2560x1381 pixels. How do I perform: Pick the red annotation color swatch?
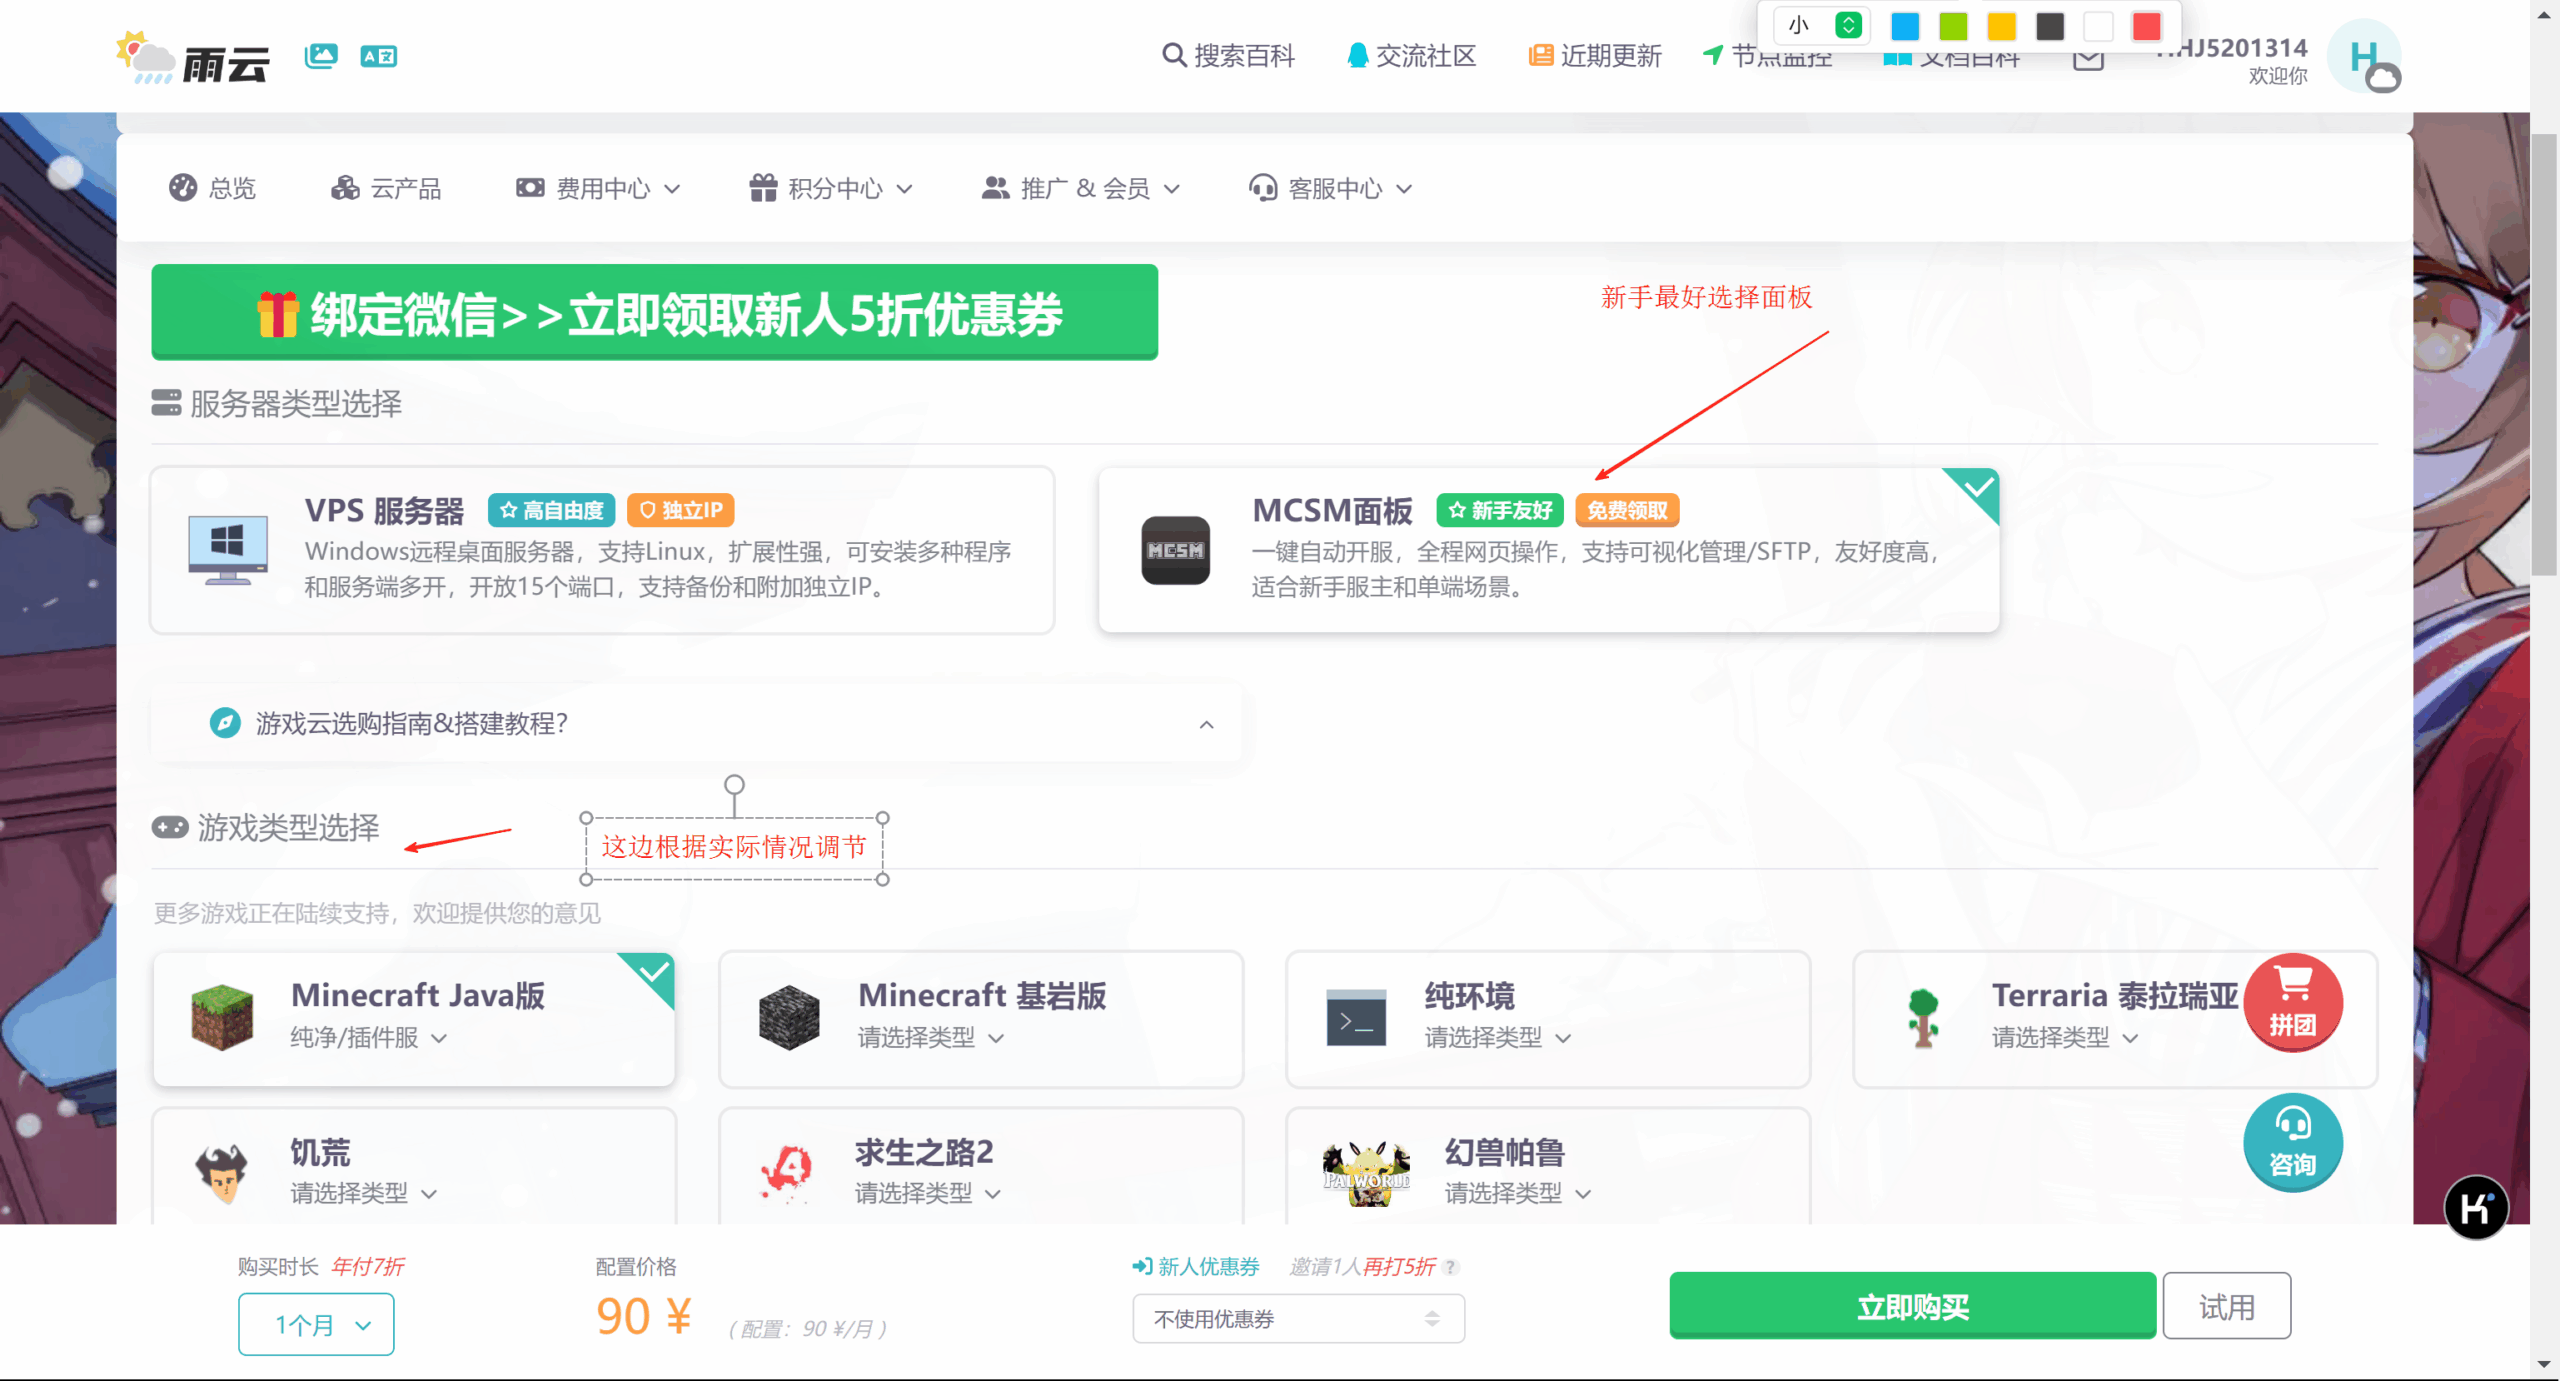tap(2147, 26)
